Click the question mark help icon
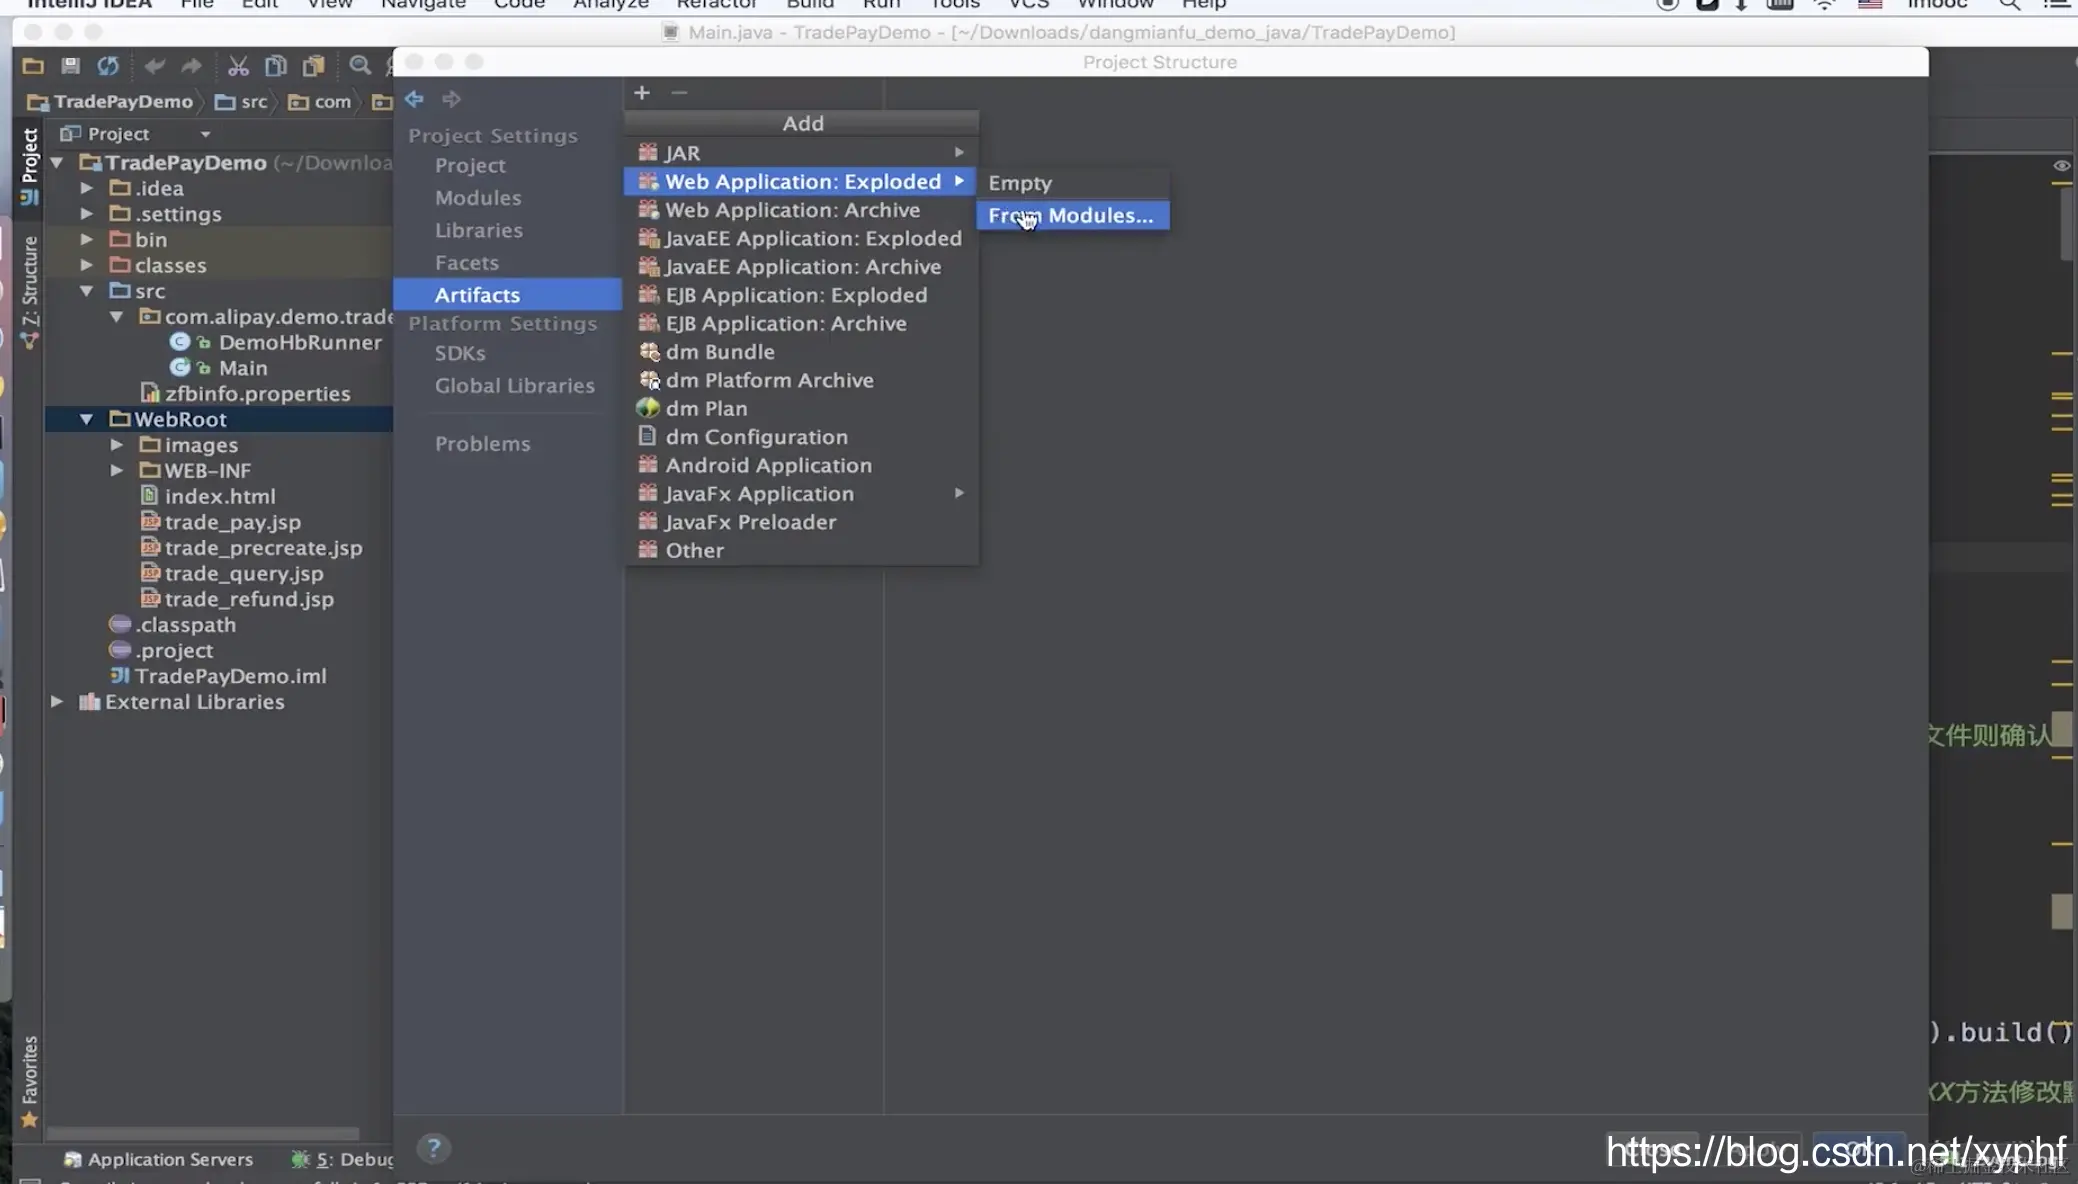The image size is (2078, 1184). coord(433,1148)
